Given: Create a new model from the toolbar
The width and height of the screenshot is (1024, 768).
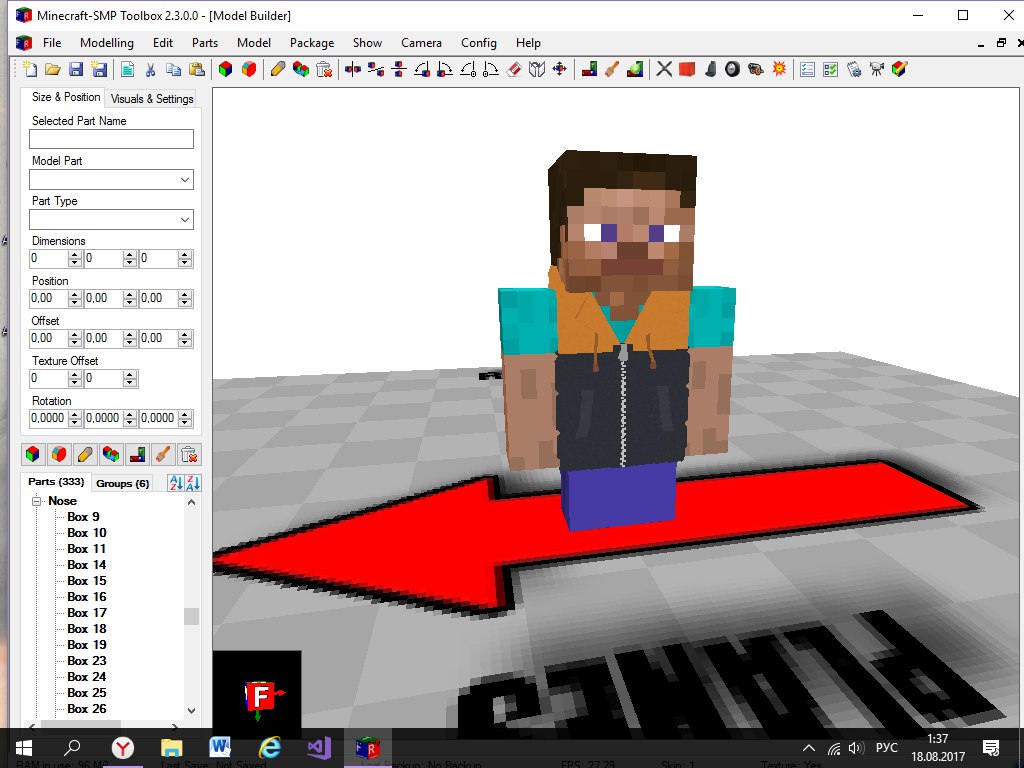Looking at the screenshot, I should (29, 69).
